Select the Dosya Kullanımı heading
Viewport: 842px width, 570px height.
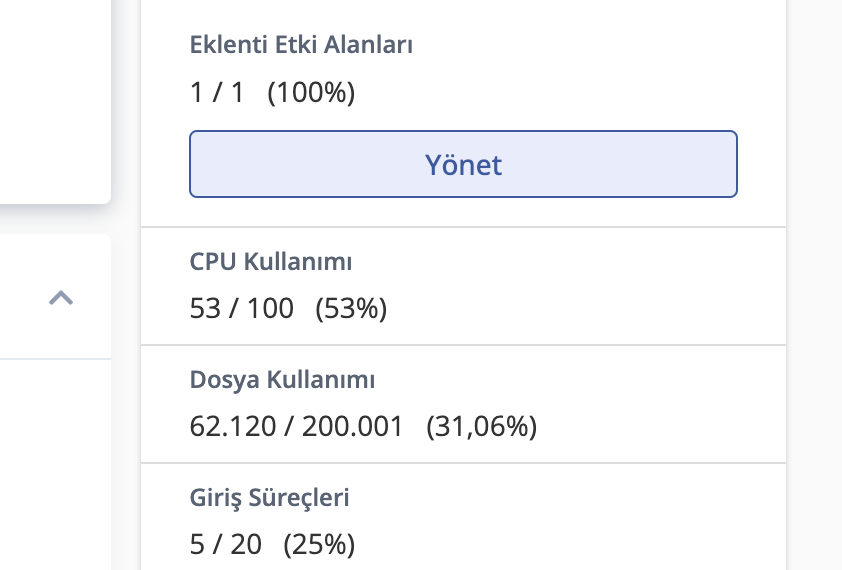tap(282, 380)
